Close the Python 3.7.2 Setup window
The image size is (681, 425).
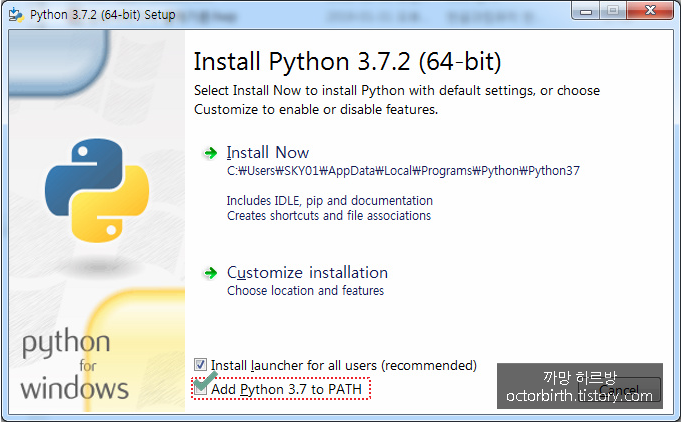[650, 11]
